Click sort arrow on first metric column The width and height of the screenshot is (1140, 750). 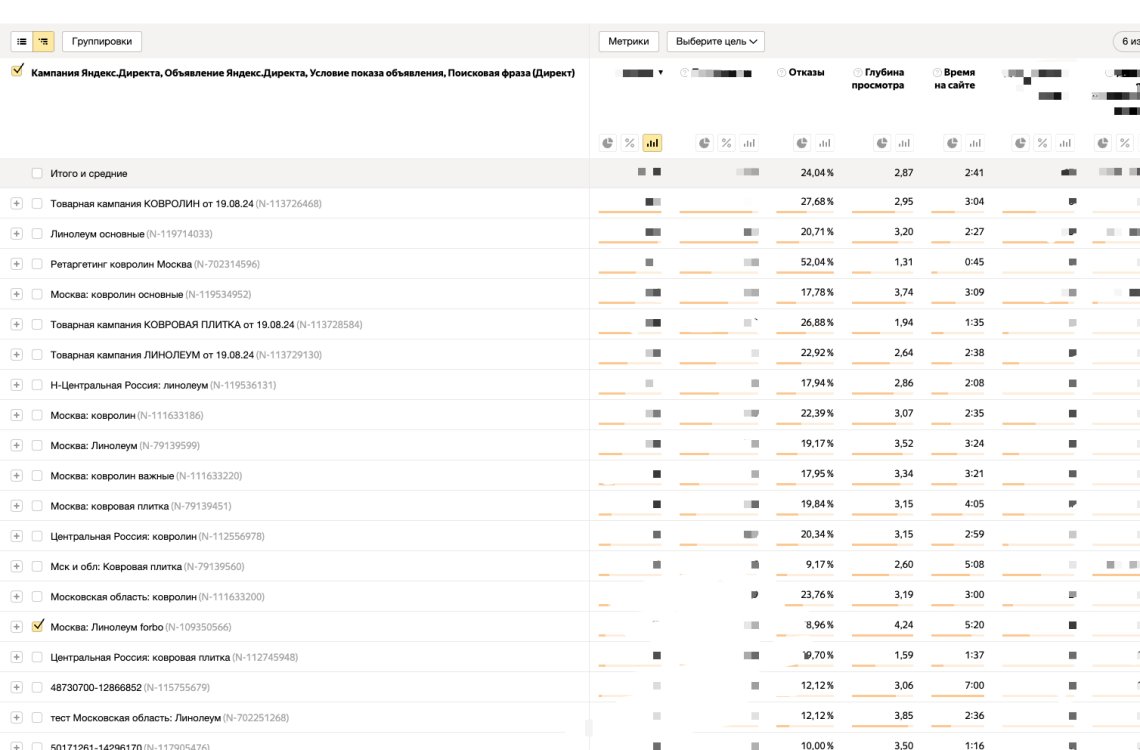click(660, 73)
